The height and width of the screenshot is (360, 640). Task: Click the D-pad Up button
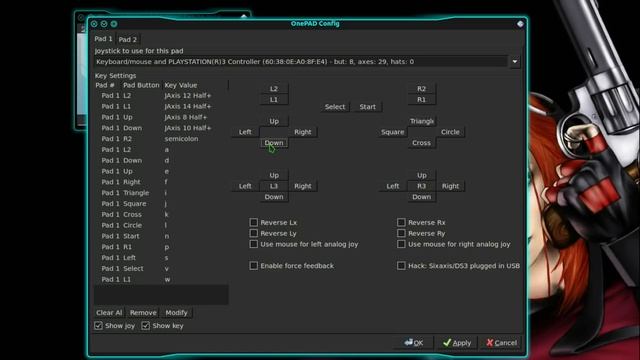274,121
